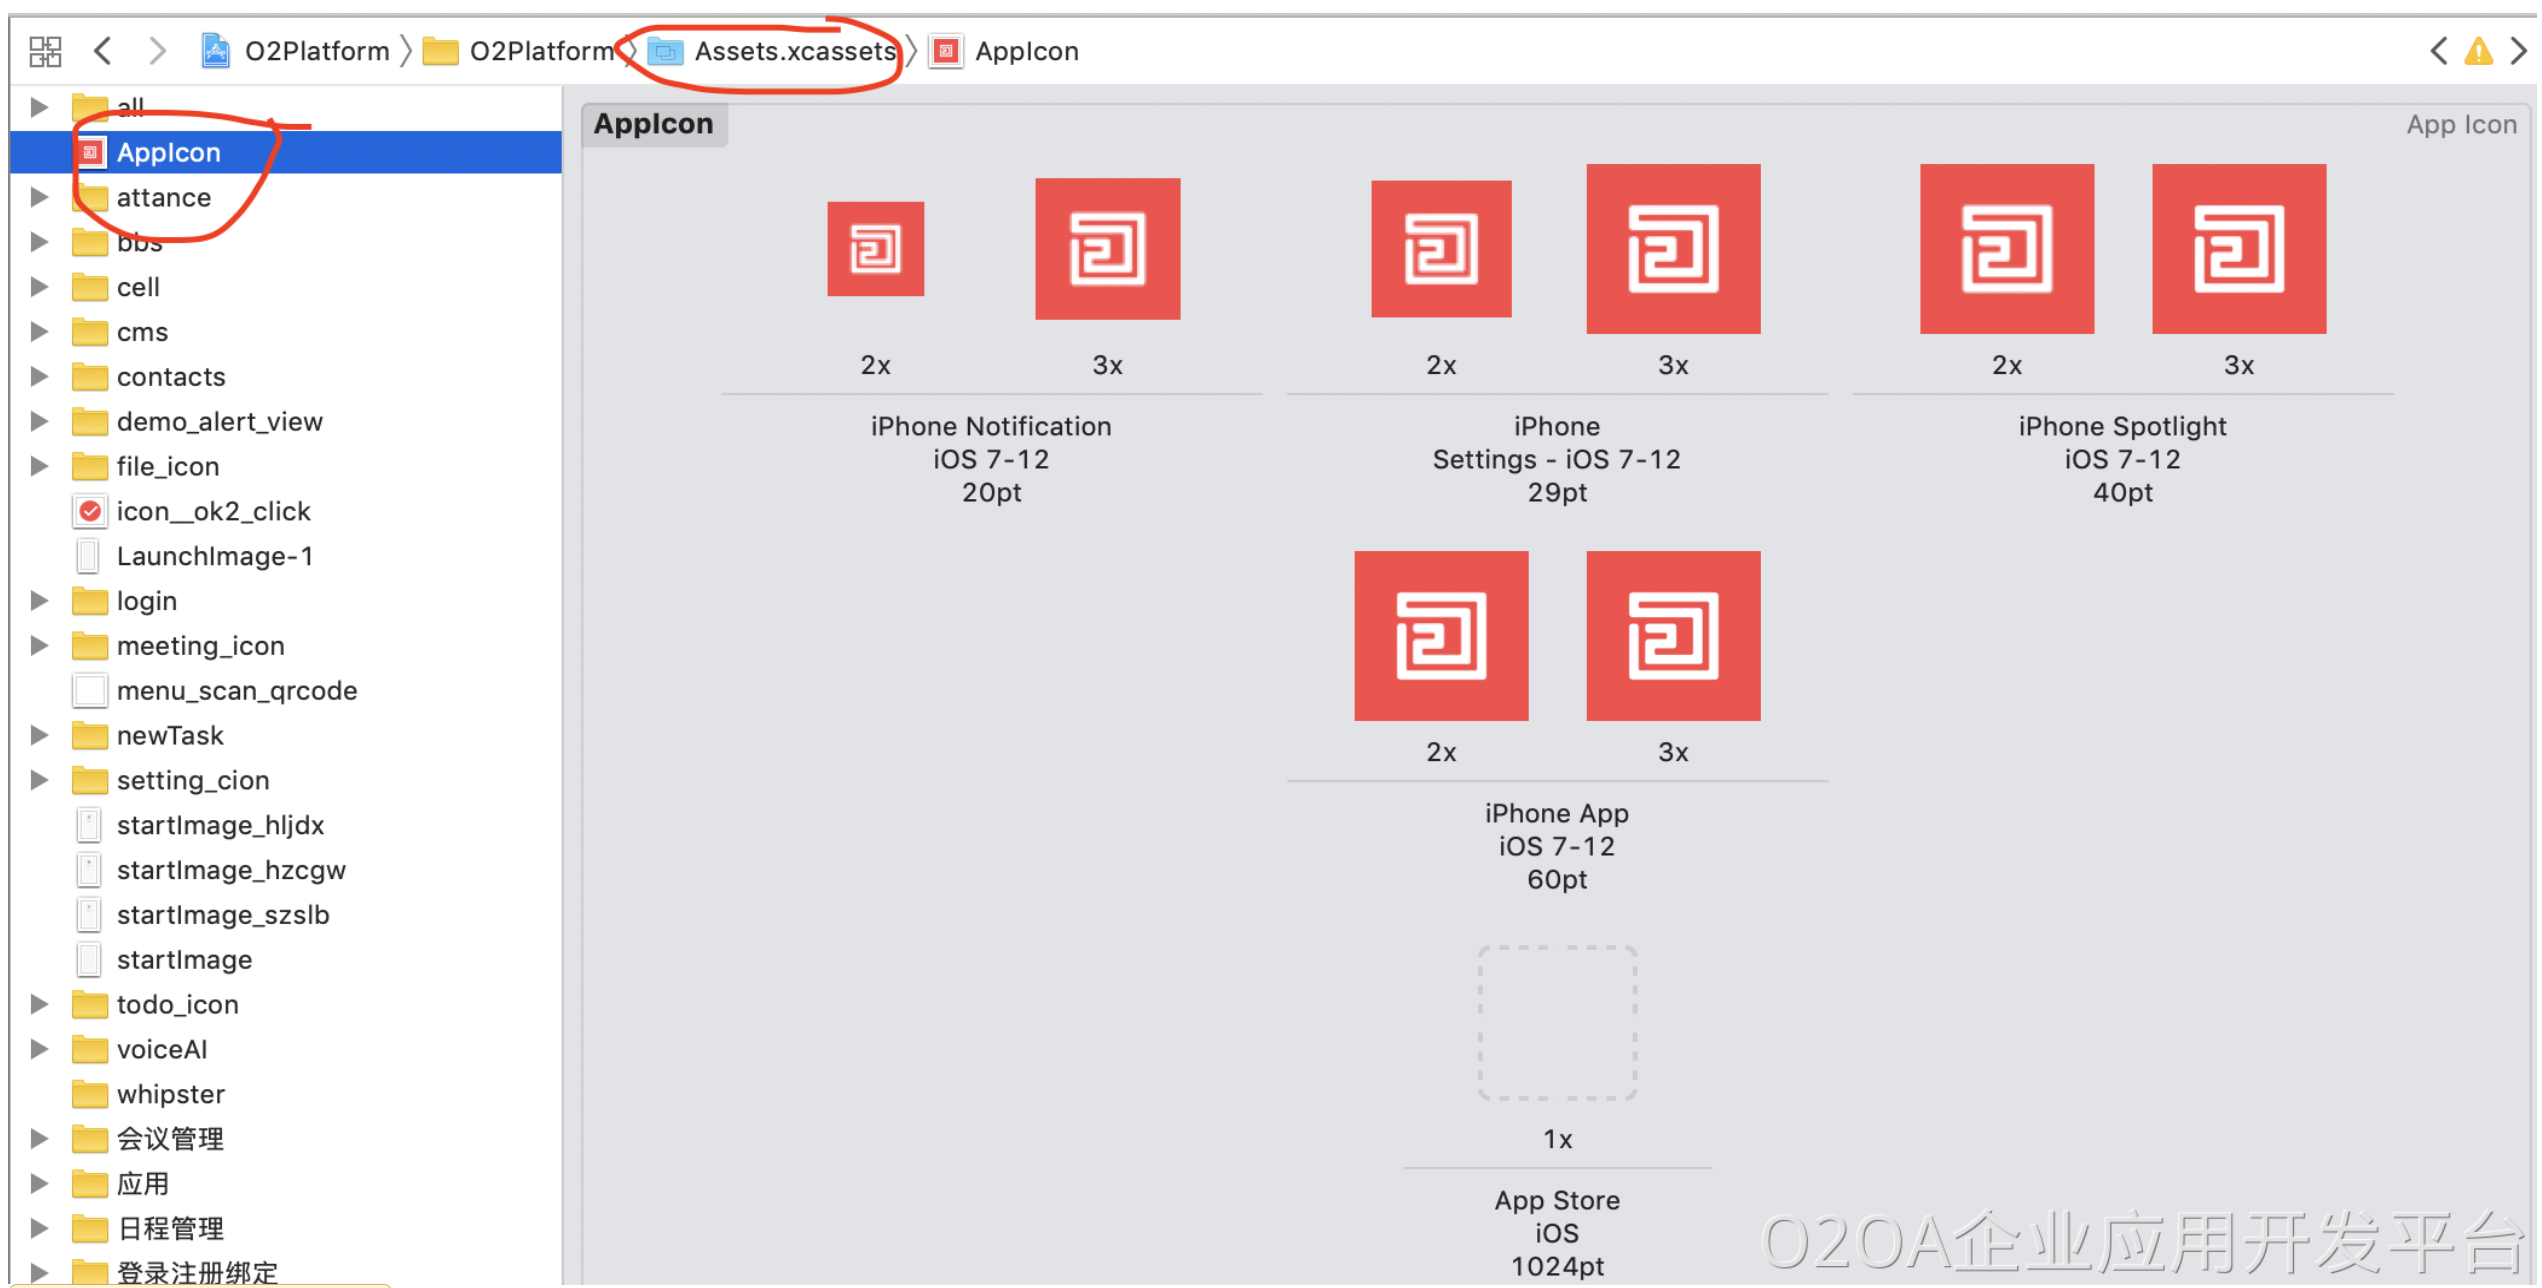Select the icon__ok2_click image asset
This screenshot has height=1288, width=2542.
coord(213,512)
